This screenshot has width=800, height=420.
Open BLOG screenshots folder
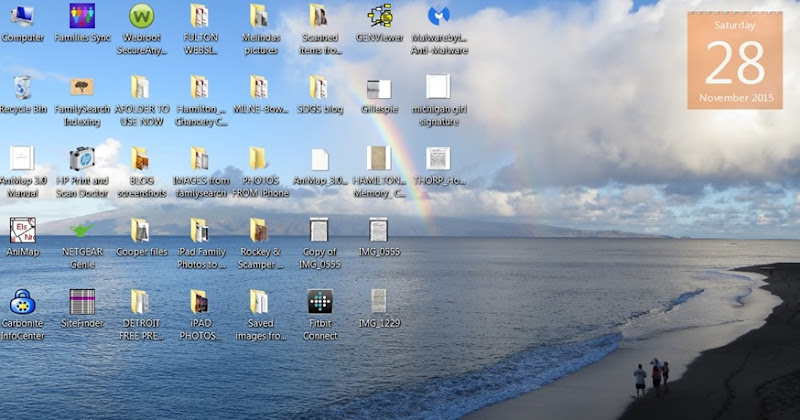[141, 172]
